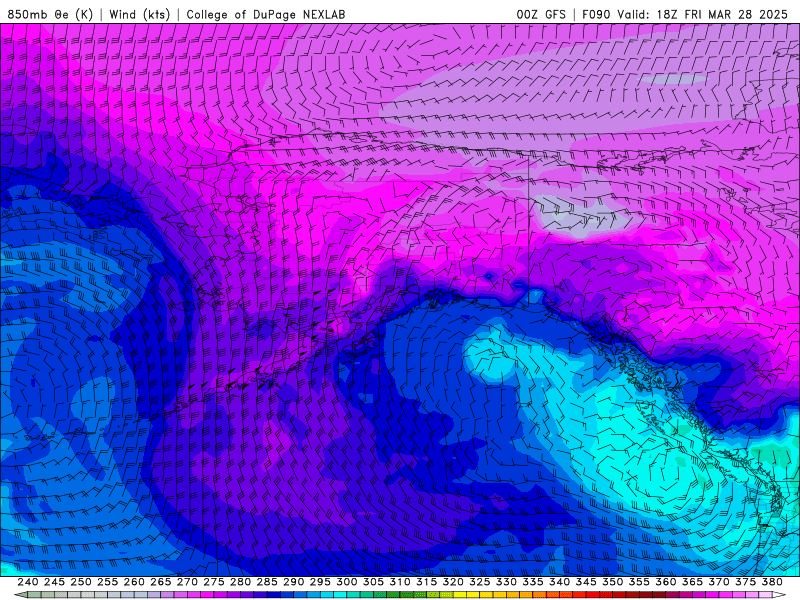Click the colorbar value 295
The image size is (800, 600).
tap(320, 582)
